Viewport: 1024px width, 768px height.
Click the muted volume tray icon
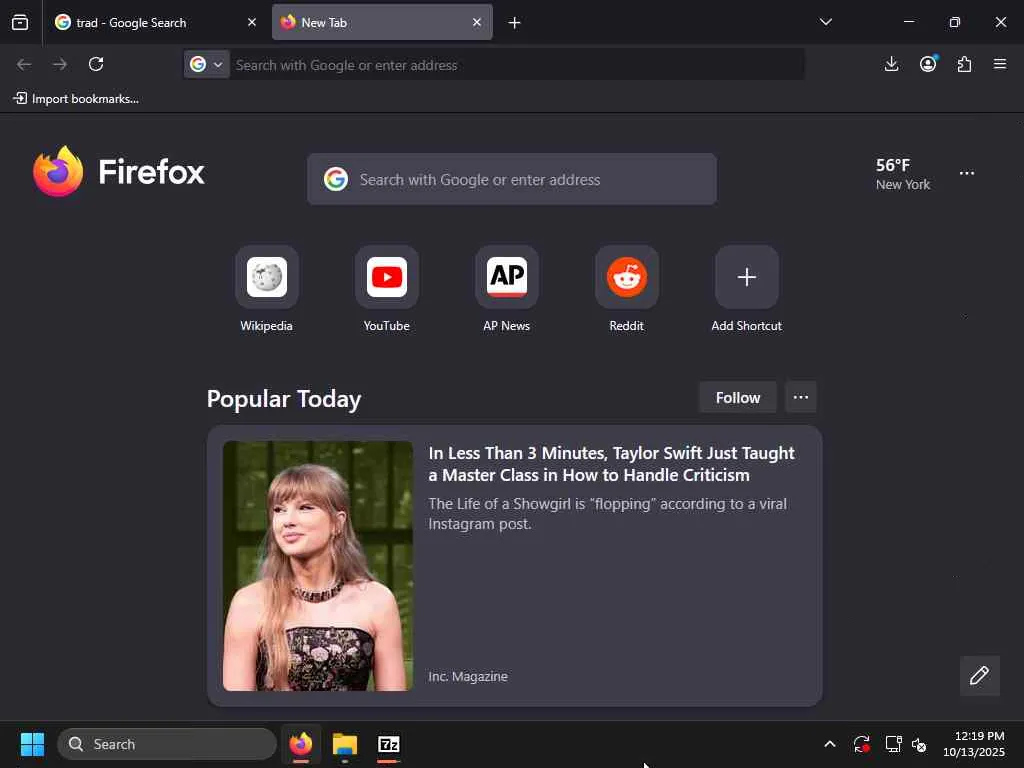tap(920, 744)
